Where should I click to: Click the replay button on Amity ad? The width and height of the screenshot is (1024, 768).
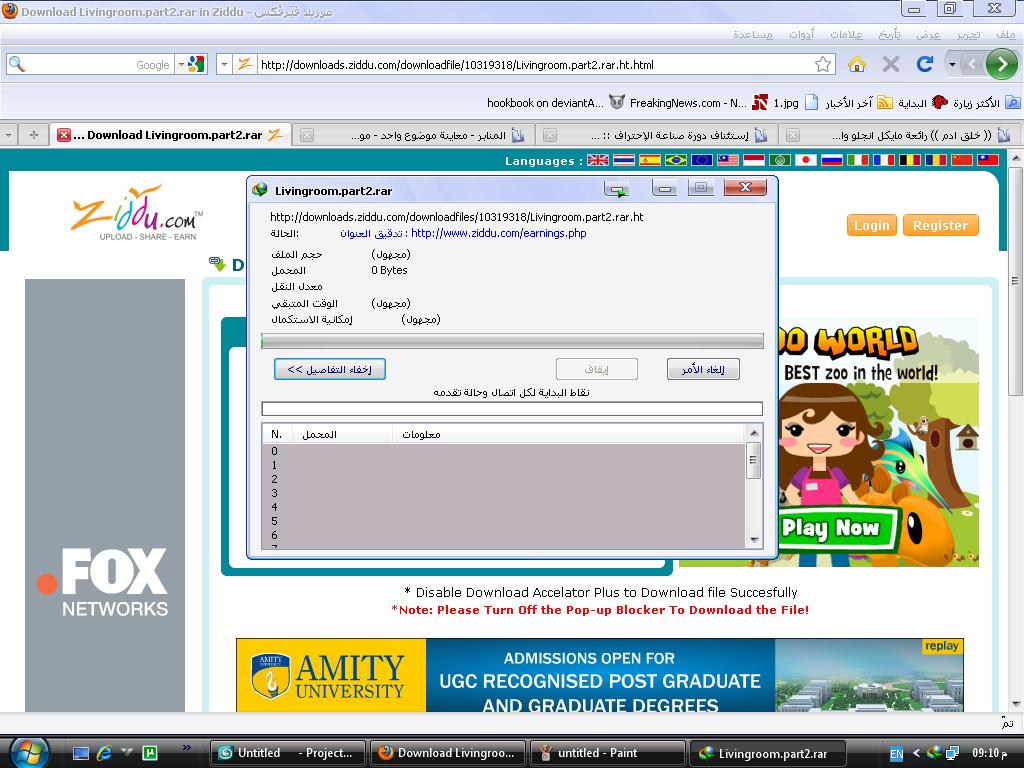(x=942, y=646)
